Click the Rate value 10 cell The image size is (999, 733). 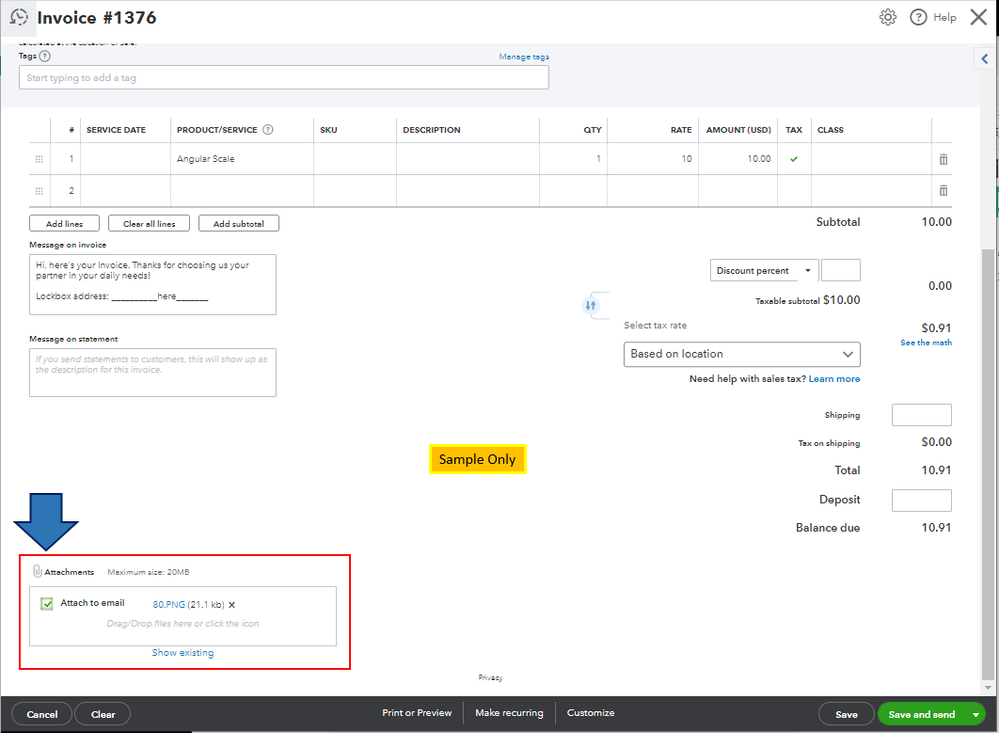click(653, 159)
